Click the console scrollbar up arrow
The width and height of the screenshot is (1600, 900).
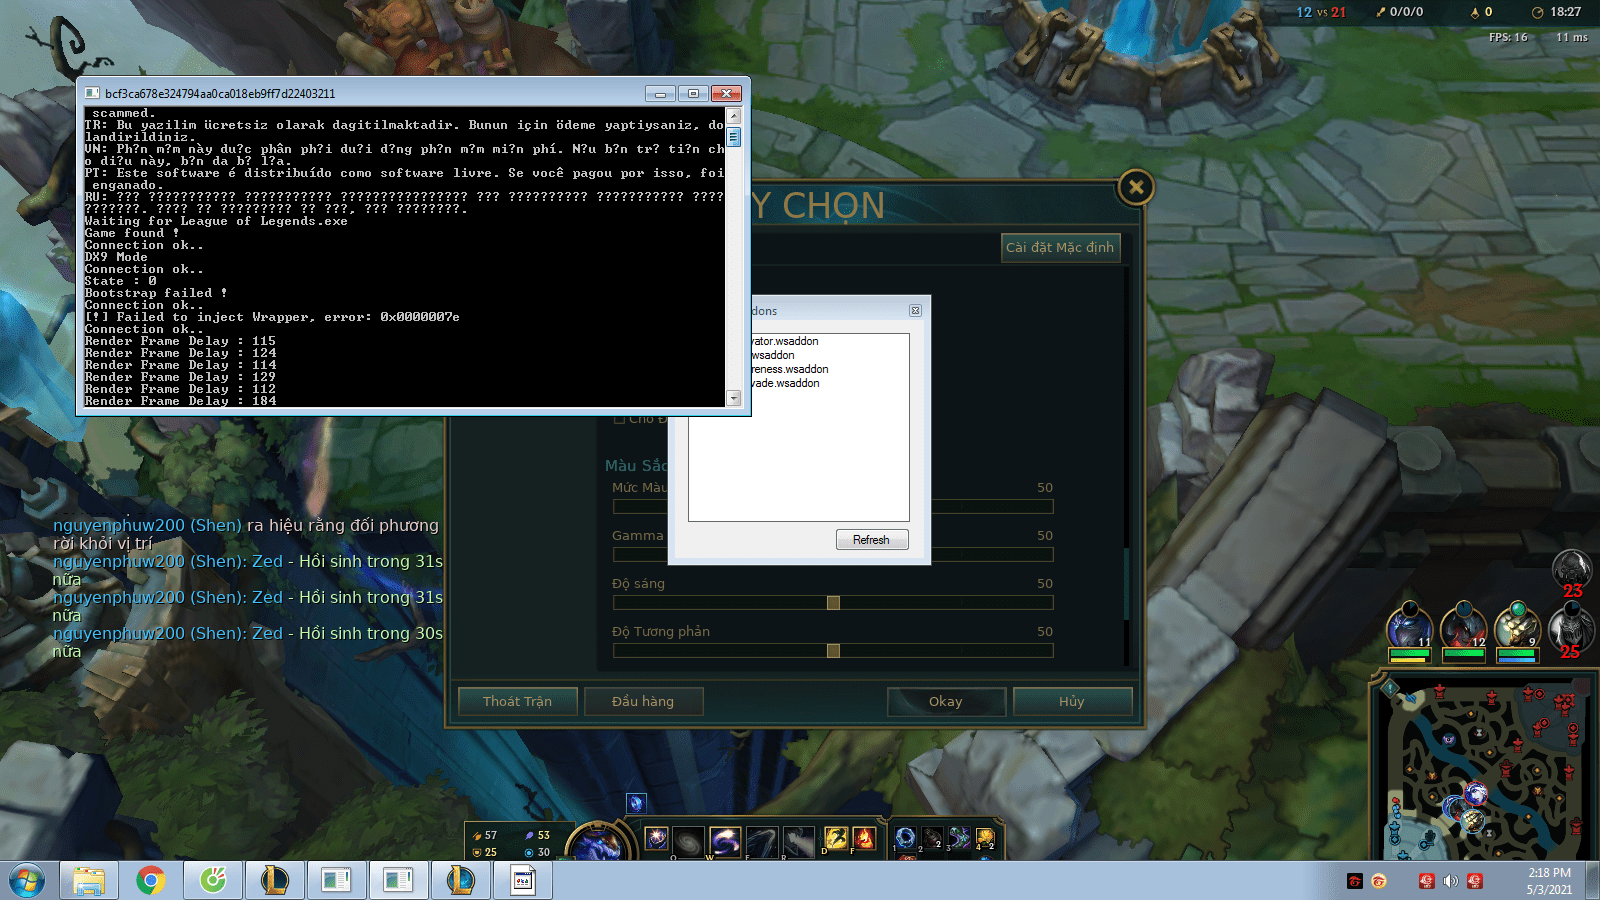(734, 116)
